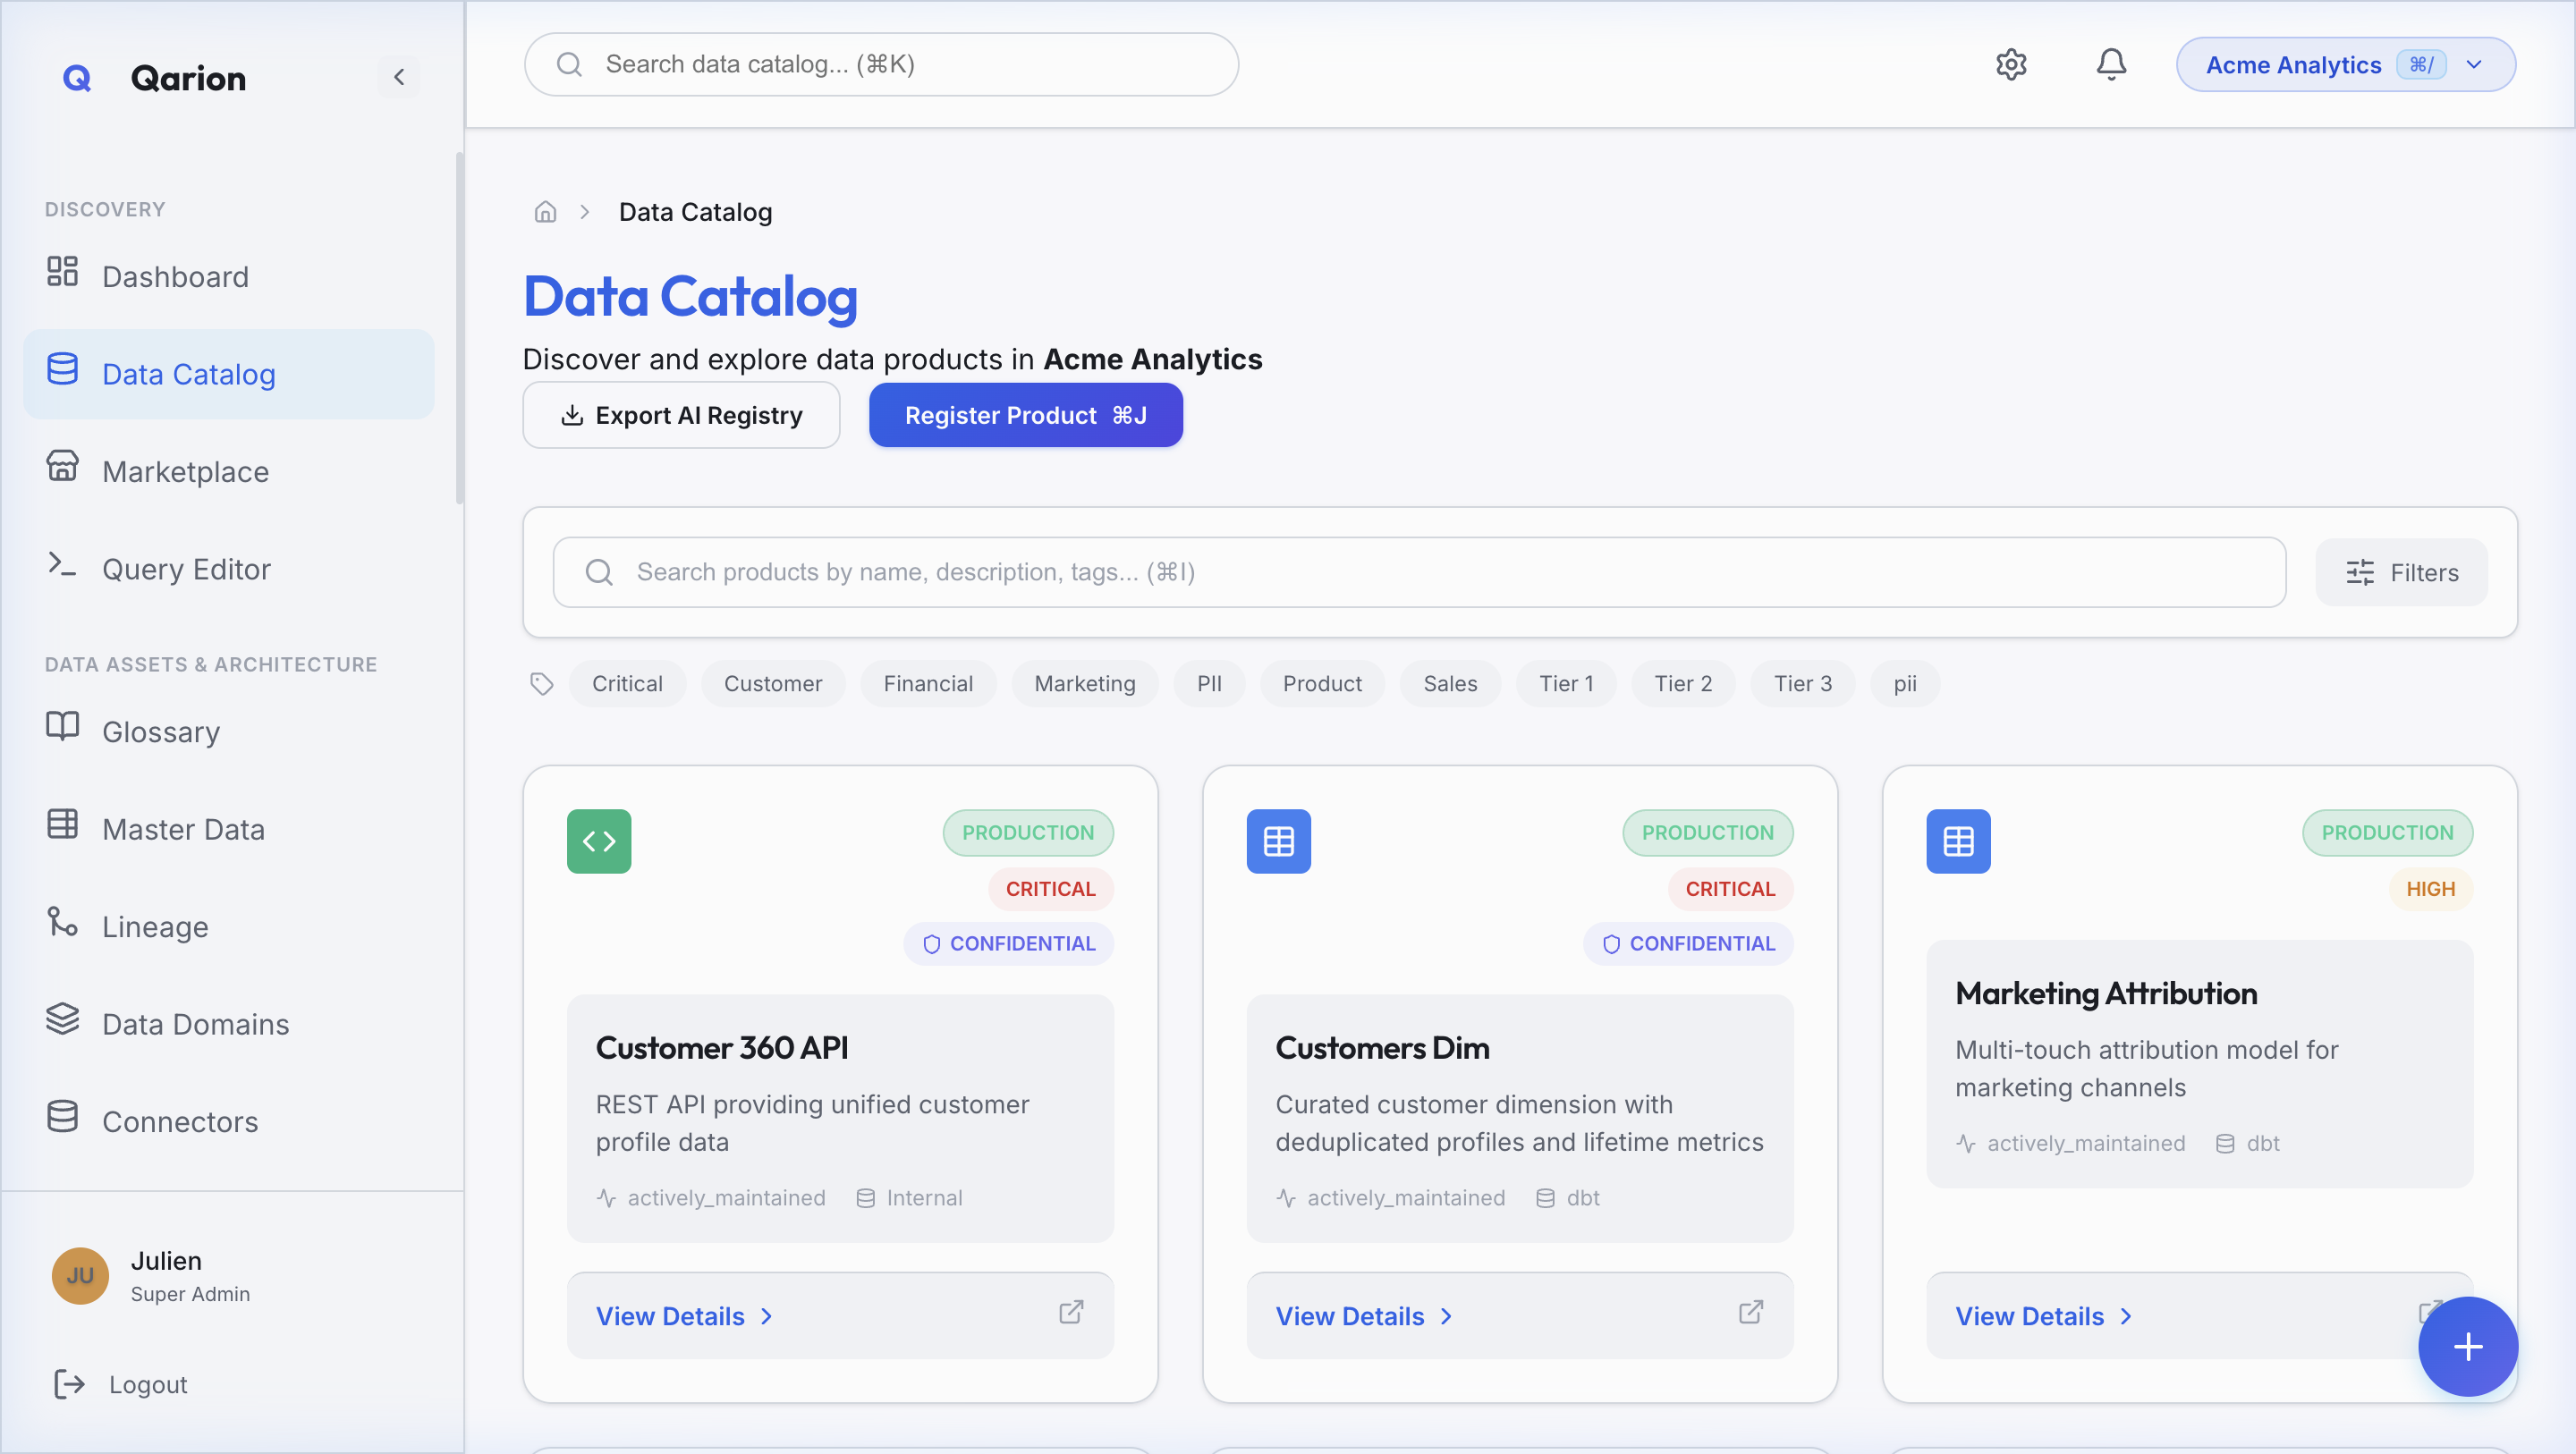
Task: Click the notification bell
Action: 2110,64
